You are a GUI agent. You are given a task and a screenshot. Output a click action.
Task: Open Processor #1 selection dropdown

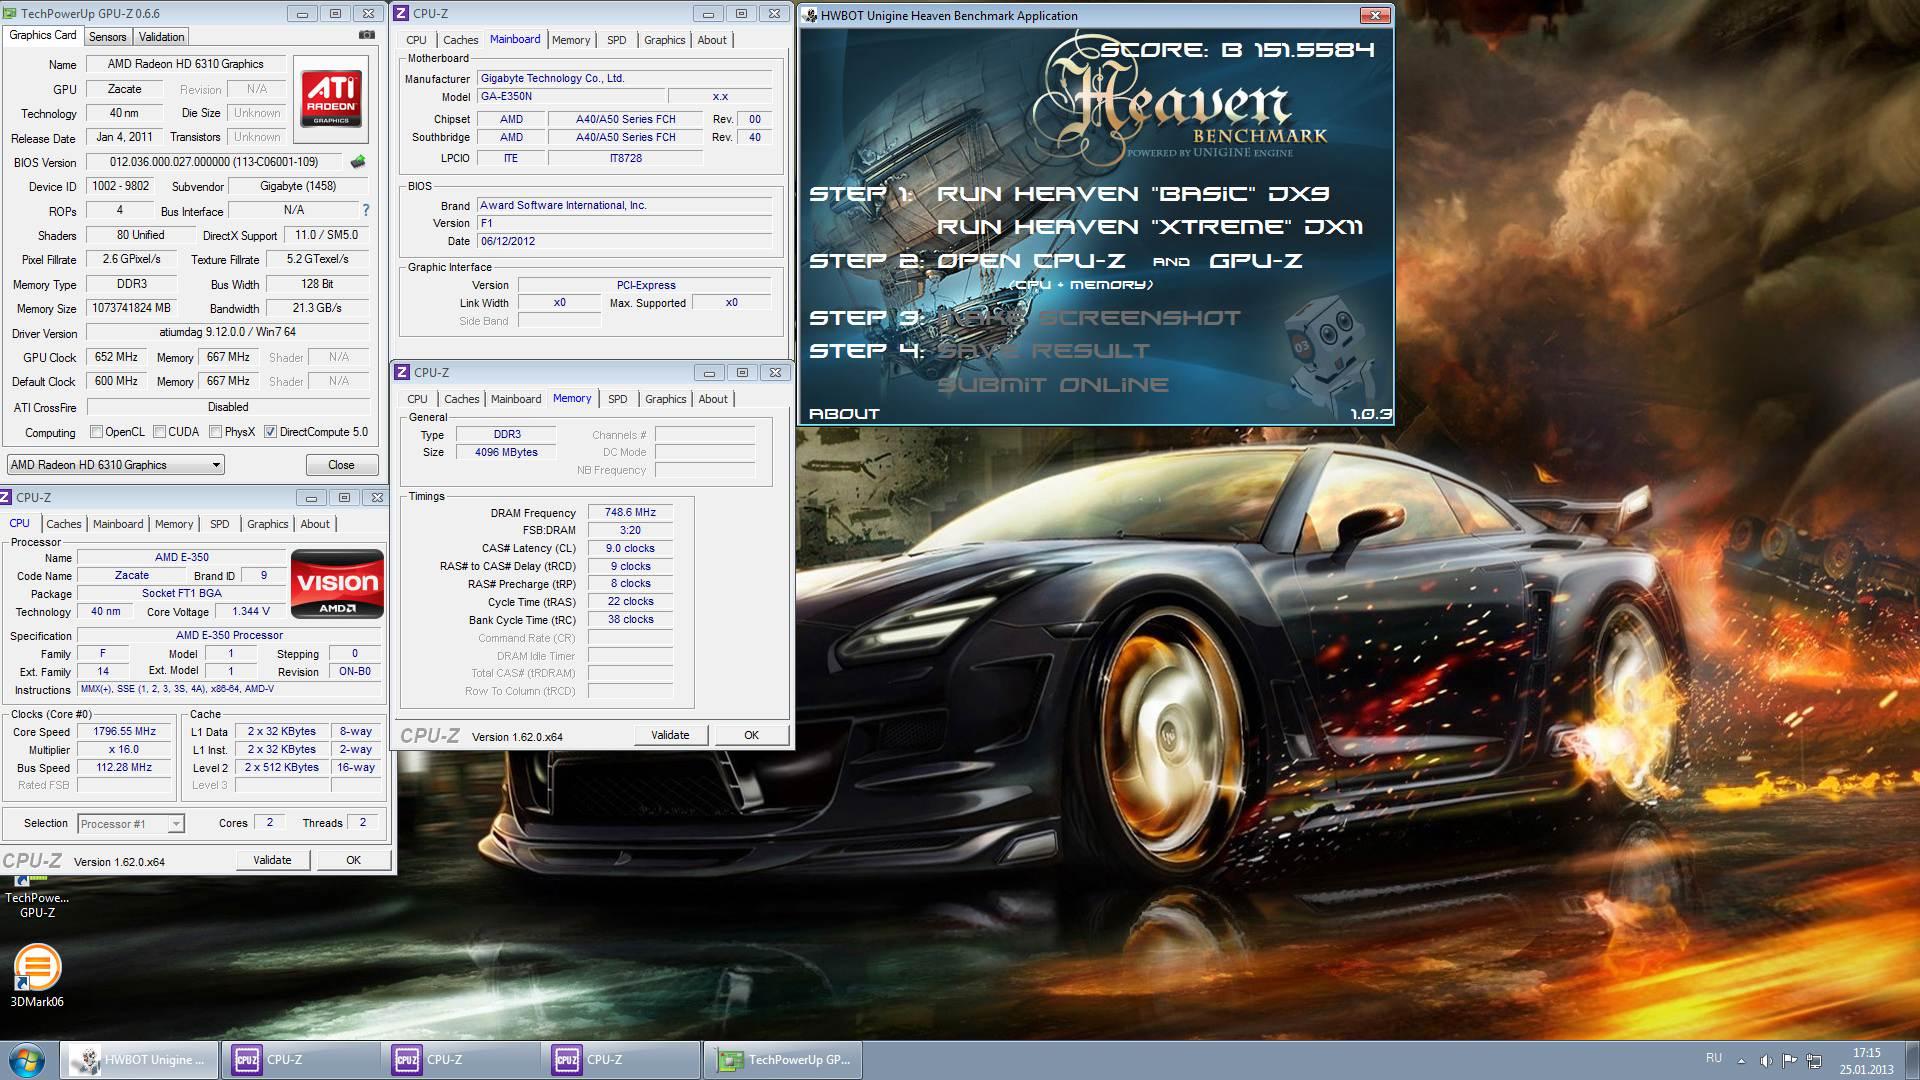click(131, 824)
